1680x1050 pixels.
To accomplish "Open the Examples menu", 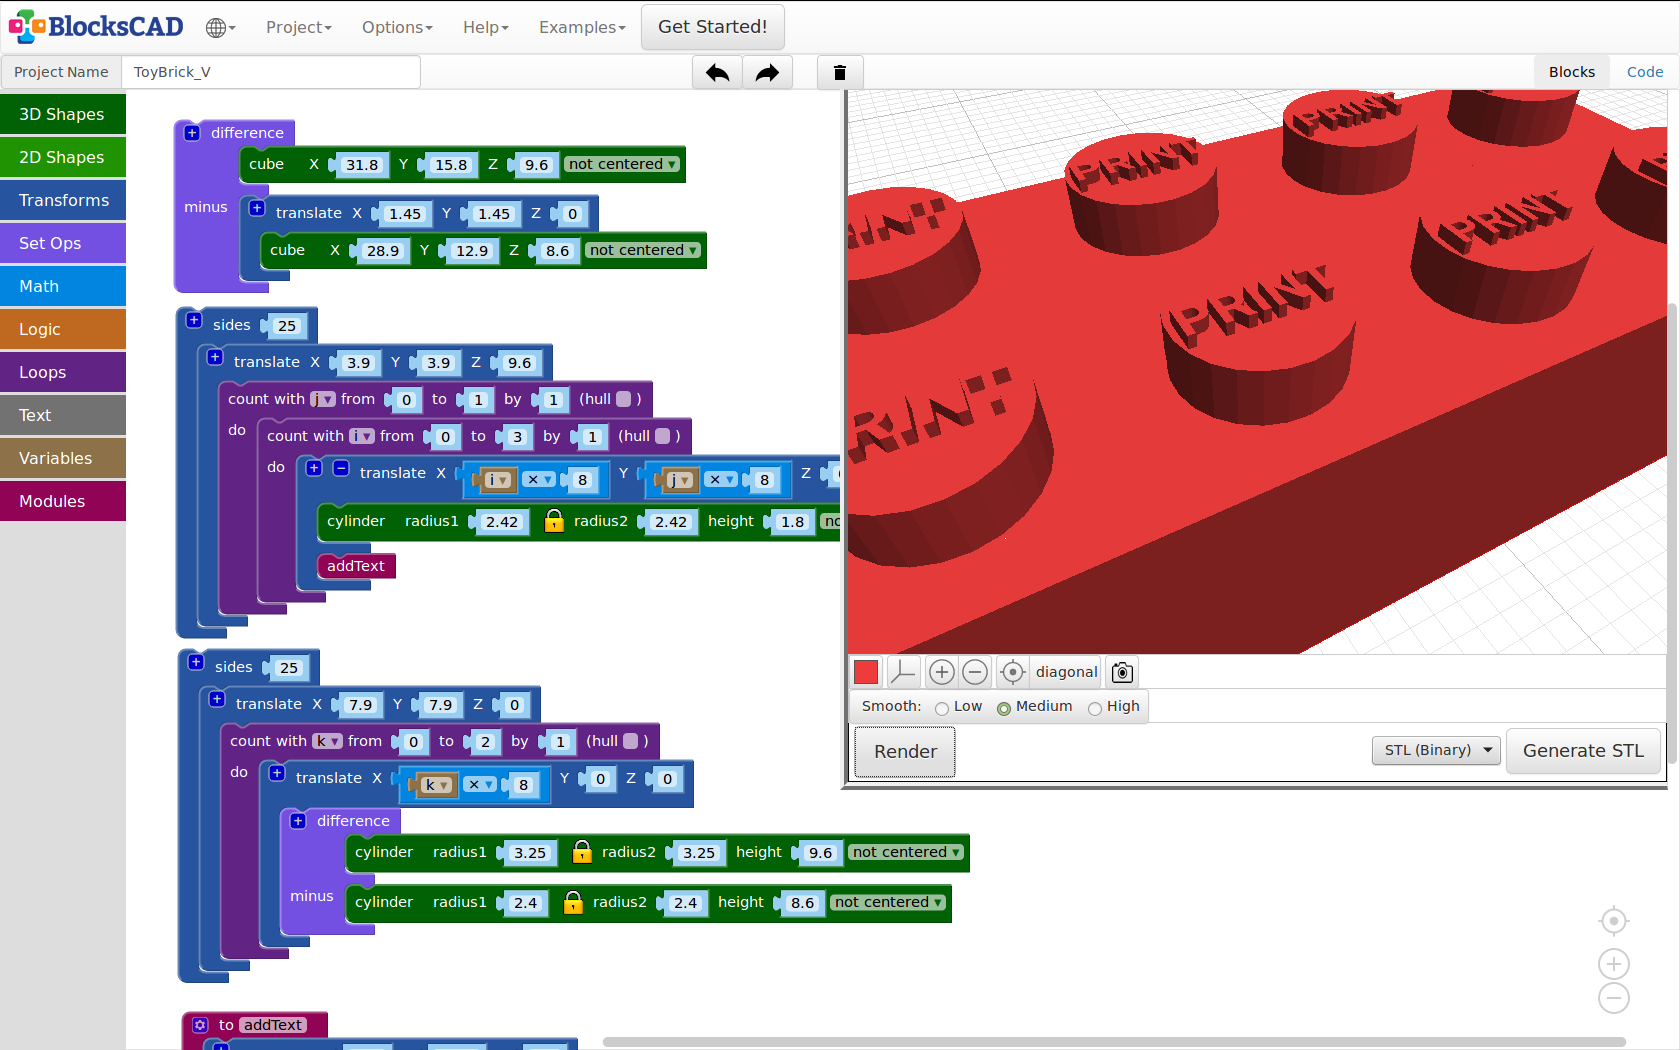I will coord(582,27).
